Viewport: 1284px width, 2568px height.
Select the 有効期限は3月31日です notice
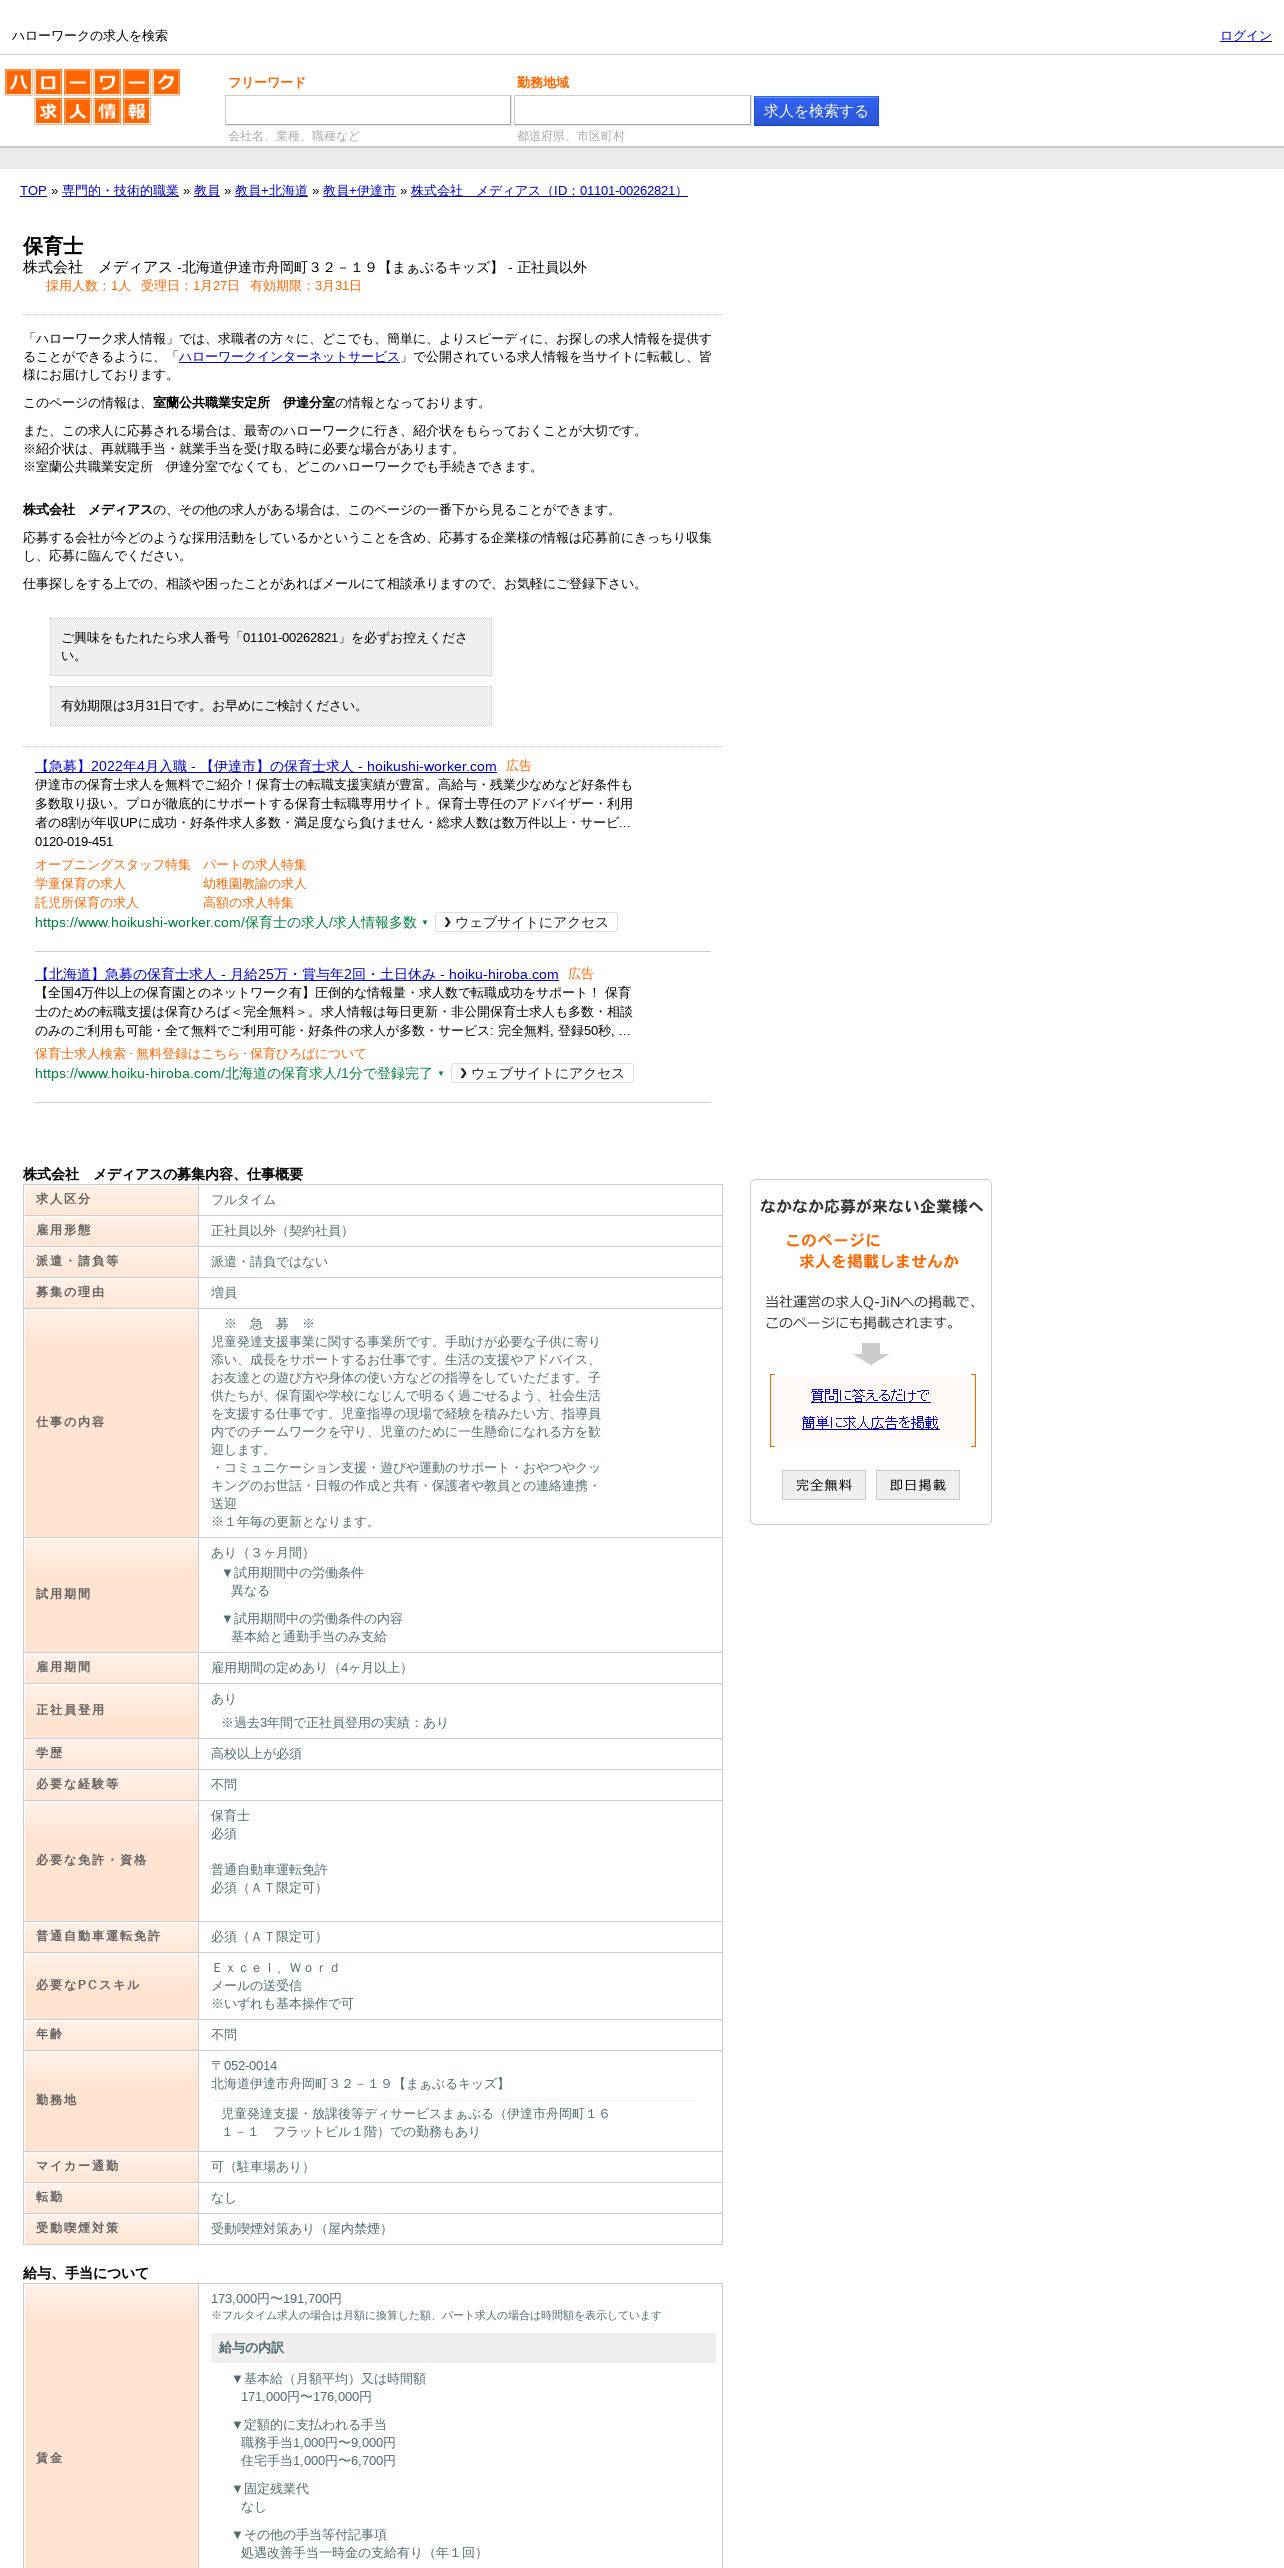(x=271, y=706)
